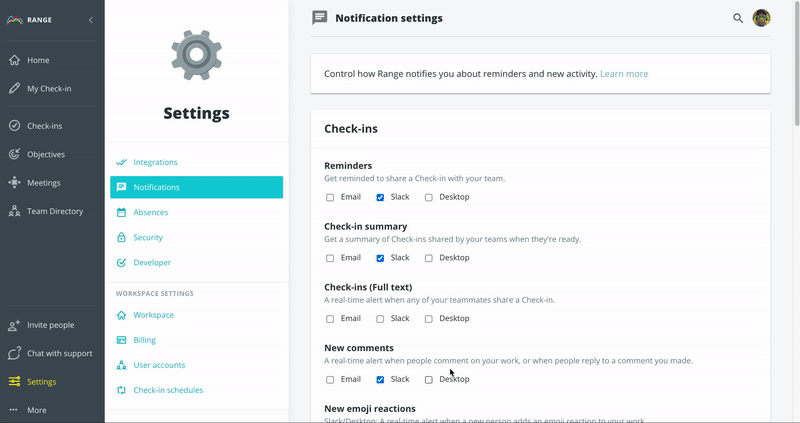
Task: Open the Integrations settings tab
Action: click(x=155, y=162)
